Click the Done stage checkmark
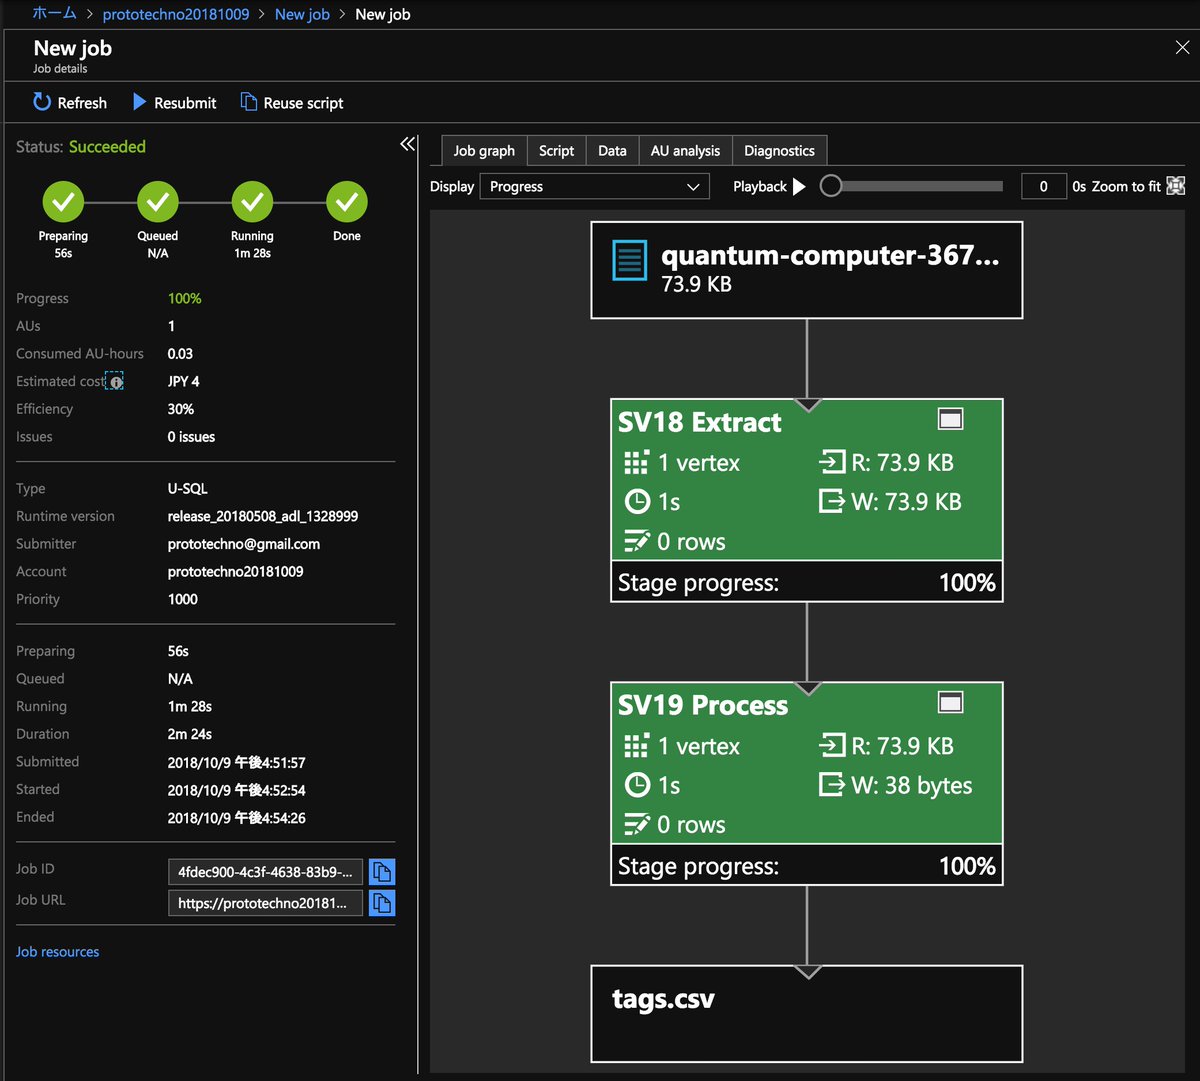Image resolution: width=1200 pixels, height=1081 pixels. tap(347, 202)
